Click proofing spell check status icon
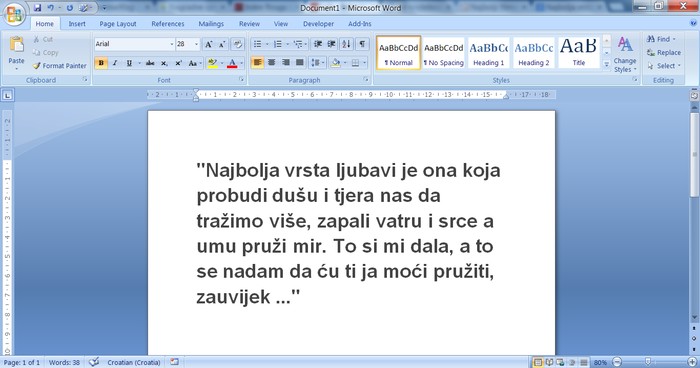Screen dimensions: 700x368 (94, 362)
